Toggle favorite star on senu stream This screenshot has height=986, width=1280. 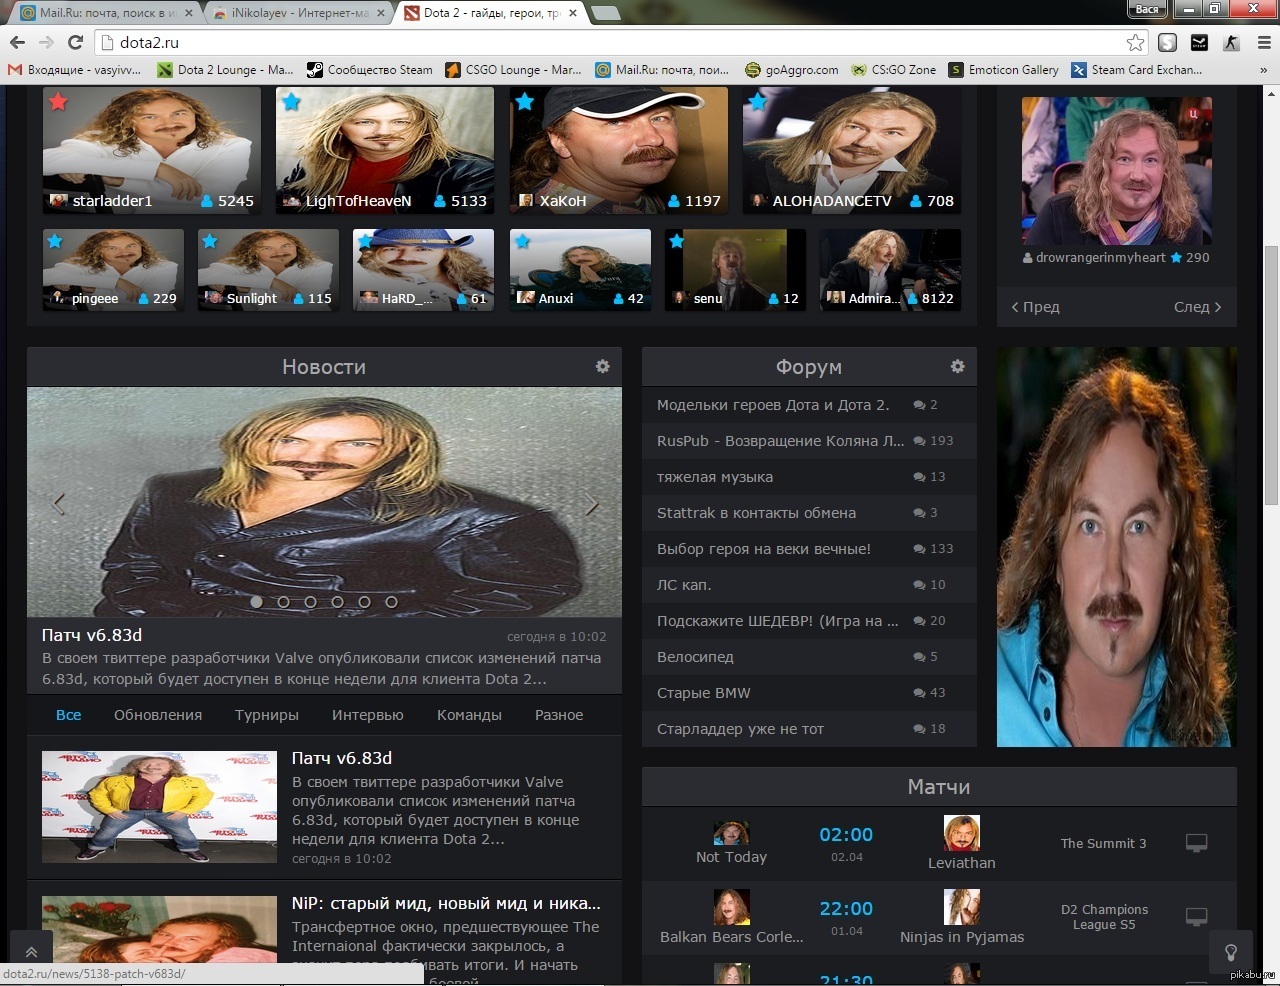click(x=677, y=241)
